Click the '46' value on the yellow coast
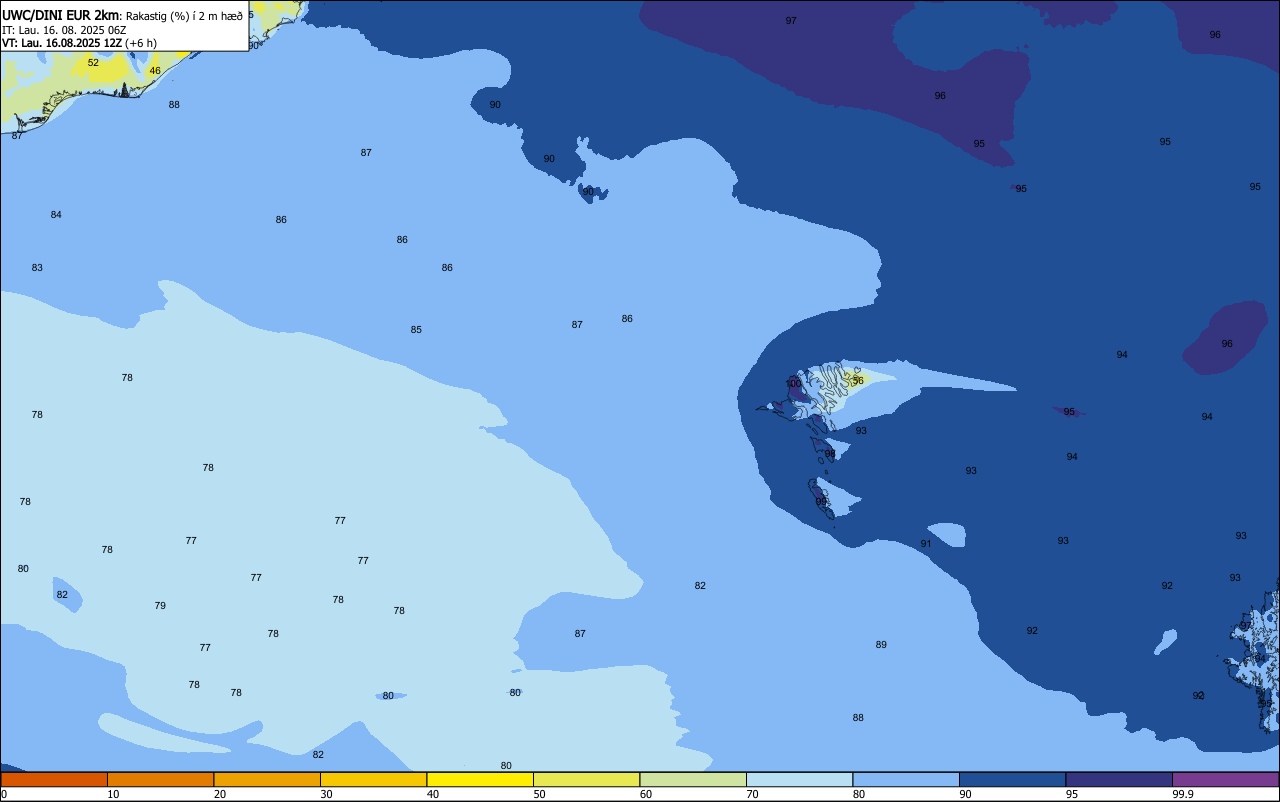This screenshot has height=802, width=1280. tap(154, 71)
